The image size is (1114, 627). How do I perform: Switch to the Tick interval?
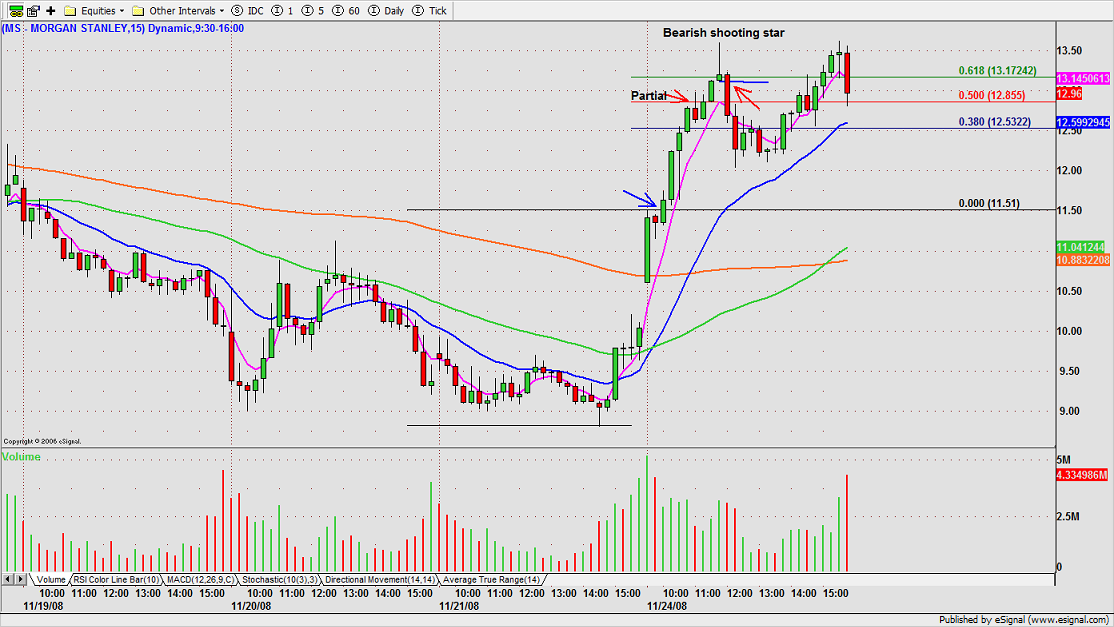(x=430, y=11)
